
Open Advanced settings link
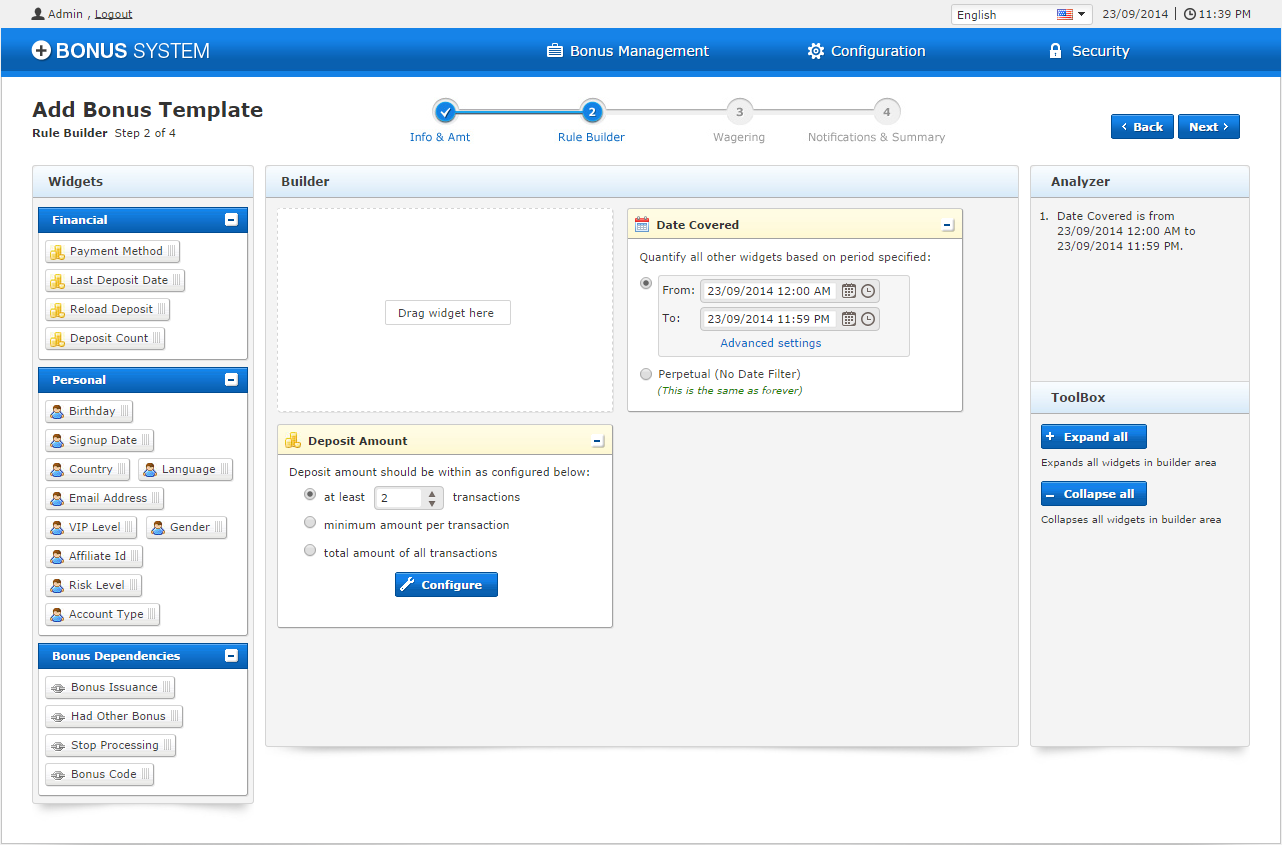(x=770, y=343)
